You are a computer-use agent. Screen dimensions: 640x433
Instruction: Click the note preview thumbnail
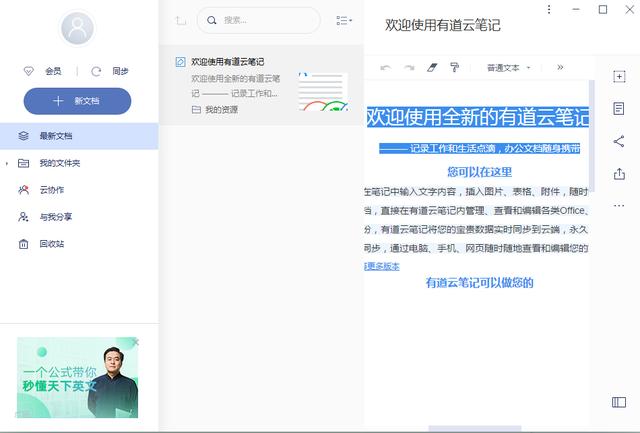pyautogui.click(x=323, y=92)
